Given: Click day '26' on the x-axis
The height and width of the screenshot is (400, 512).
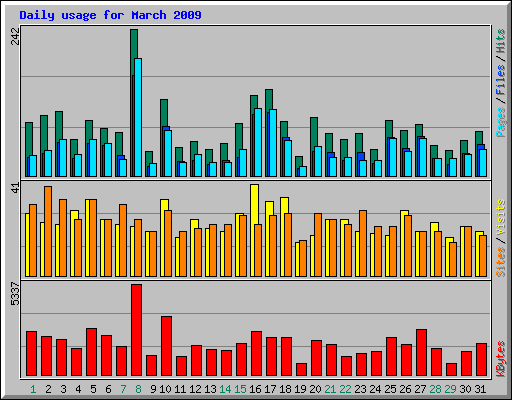Looking at the screenshot, I should click(x=405, y=389).
